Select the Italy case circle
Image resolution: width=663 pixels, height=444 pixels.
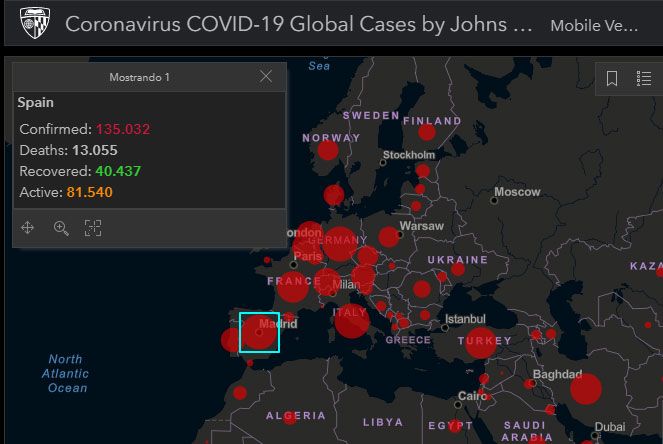351,321
